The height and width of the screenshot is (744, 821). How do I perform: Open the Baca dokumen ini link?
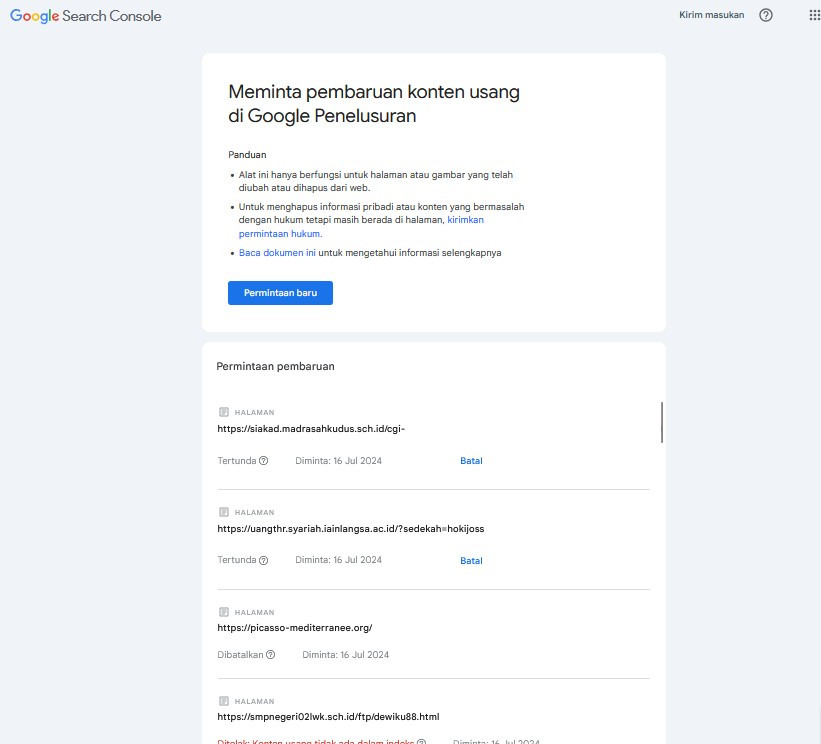[x=277, y=253]
